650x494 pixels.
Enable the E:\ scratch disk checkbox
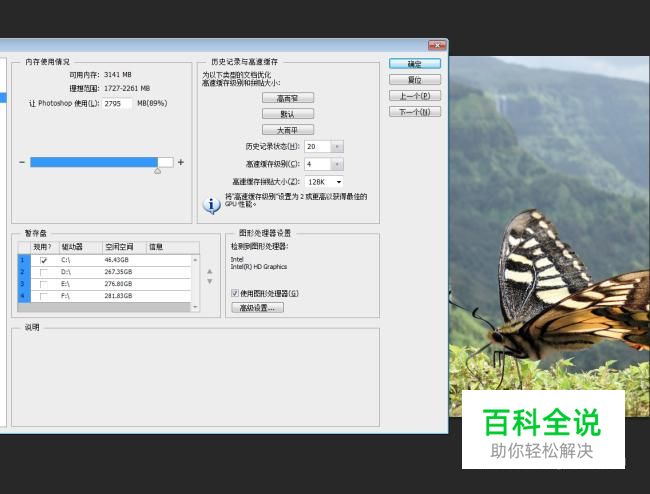click(44, 284)
